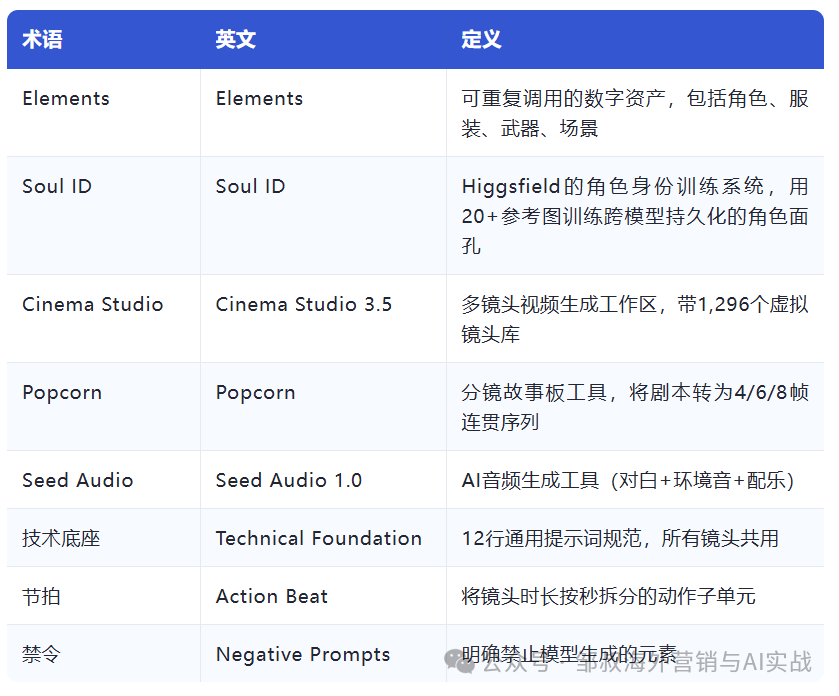Click the 分镜故事板工具 definition
The image size is (839, 696).
click(x=635, y=407)
